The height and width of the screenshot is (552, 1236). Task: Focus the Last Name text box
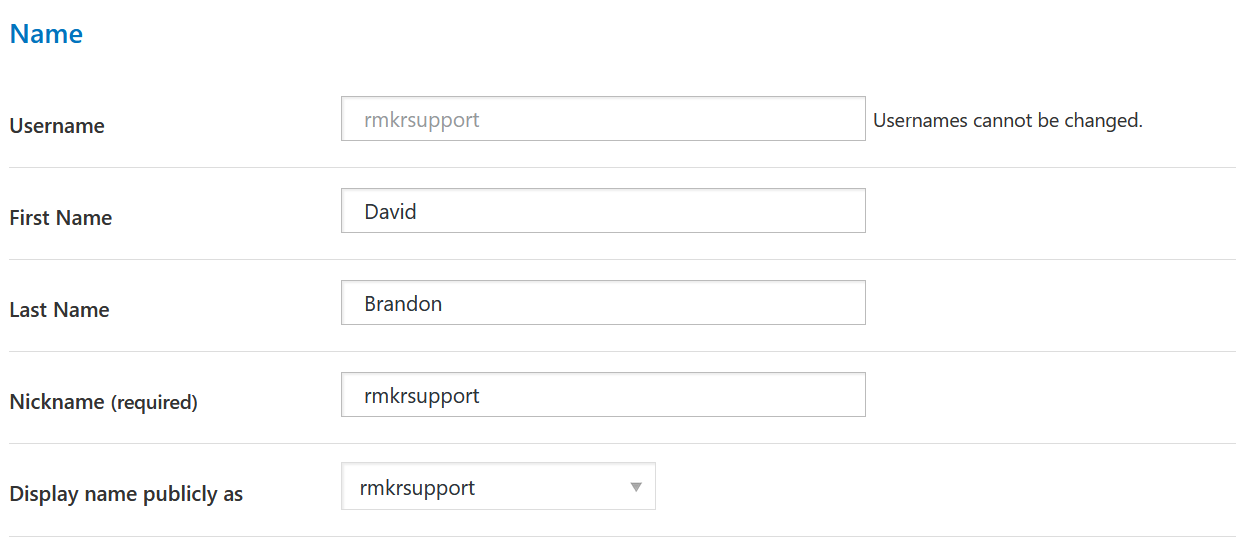coord(602,303)
